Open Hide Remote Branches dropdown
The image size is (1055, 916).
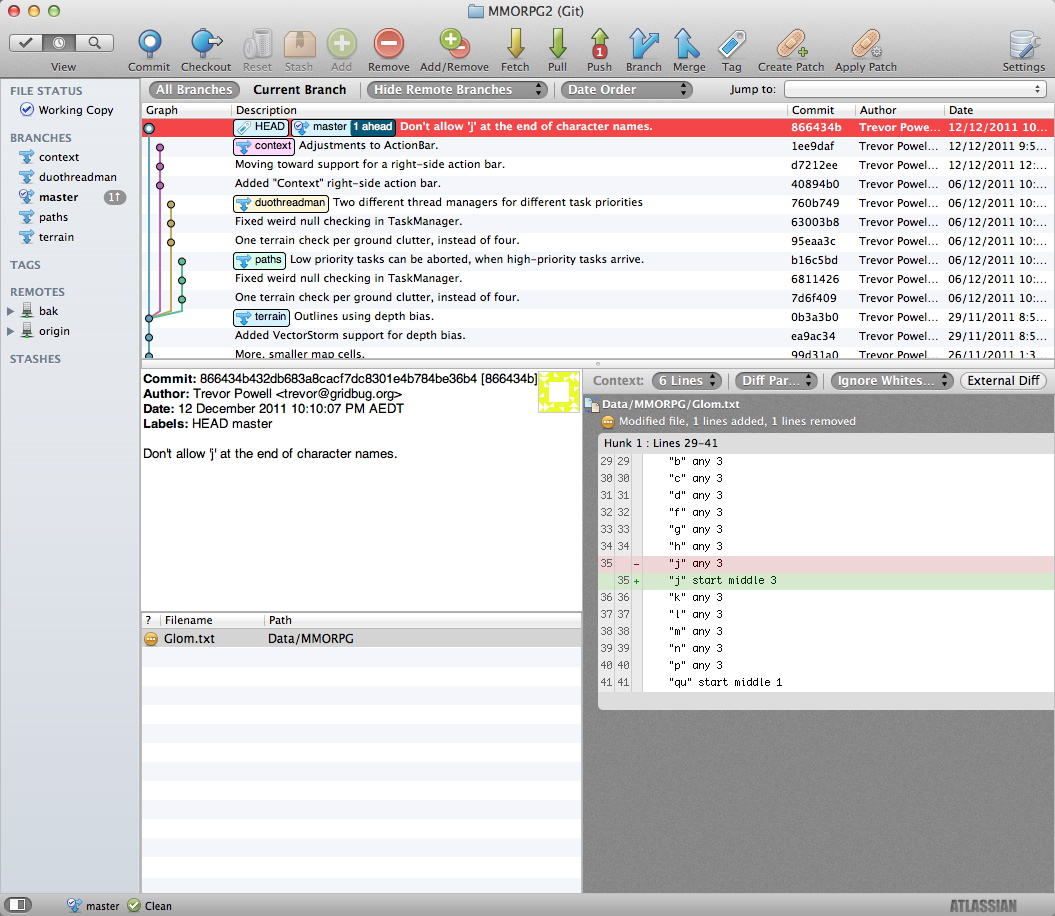coord(458,90)
